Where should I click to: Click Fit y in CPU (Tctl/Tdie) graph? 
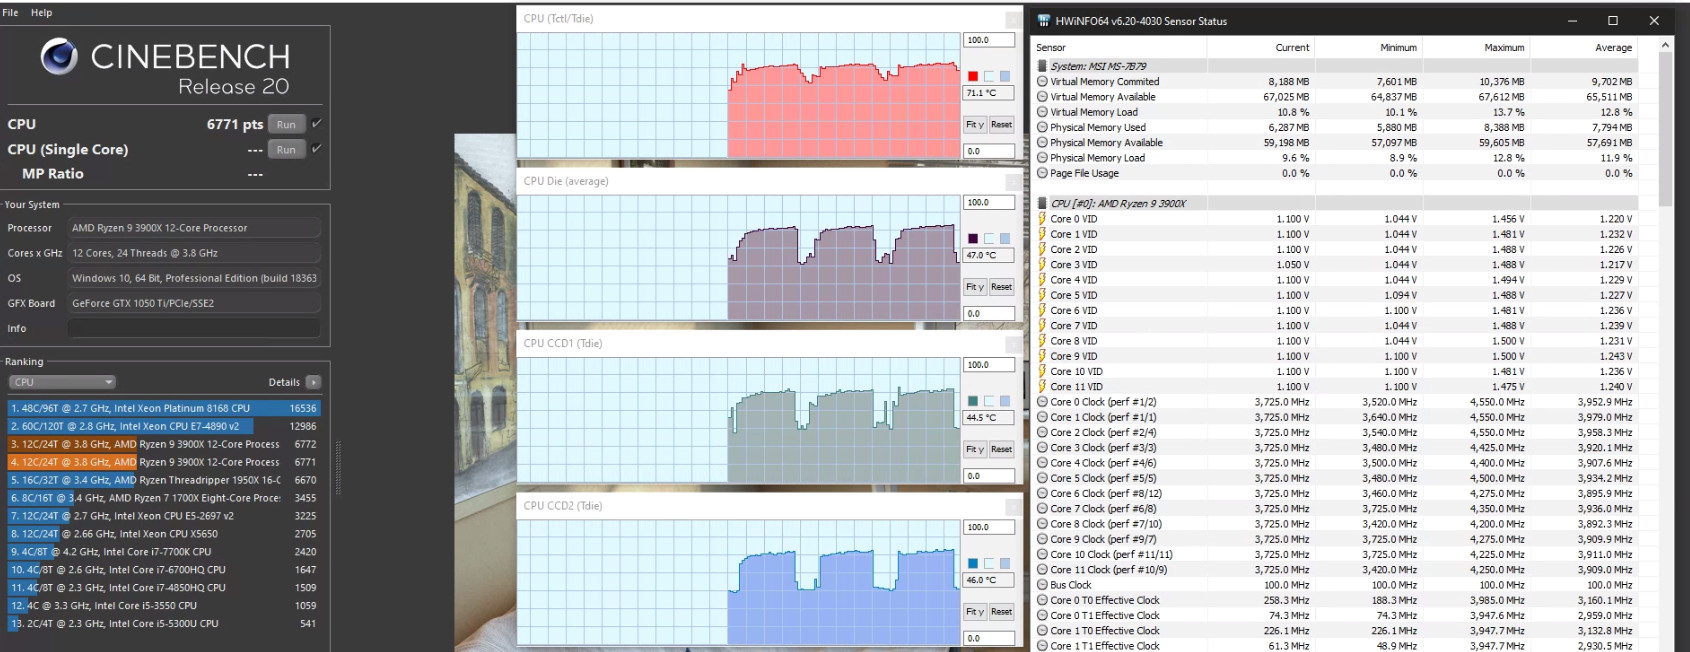click(975, 125)
